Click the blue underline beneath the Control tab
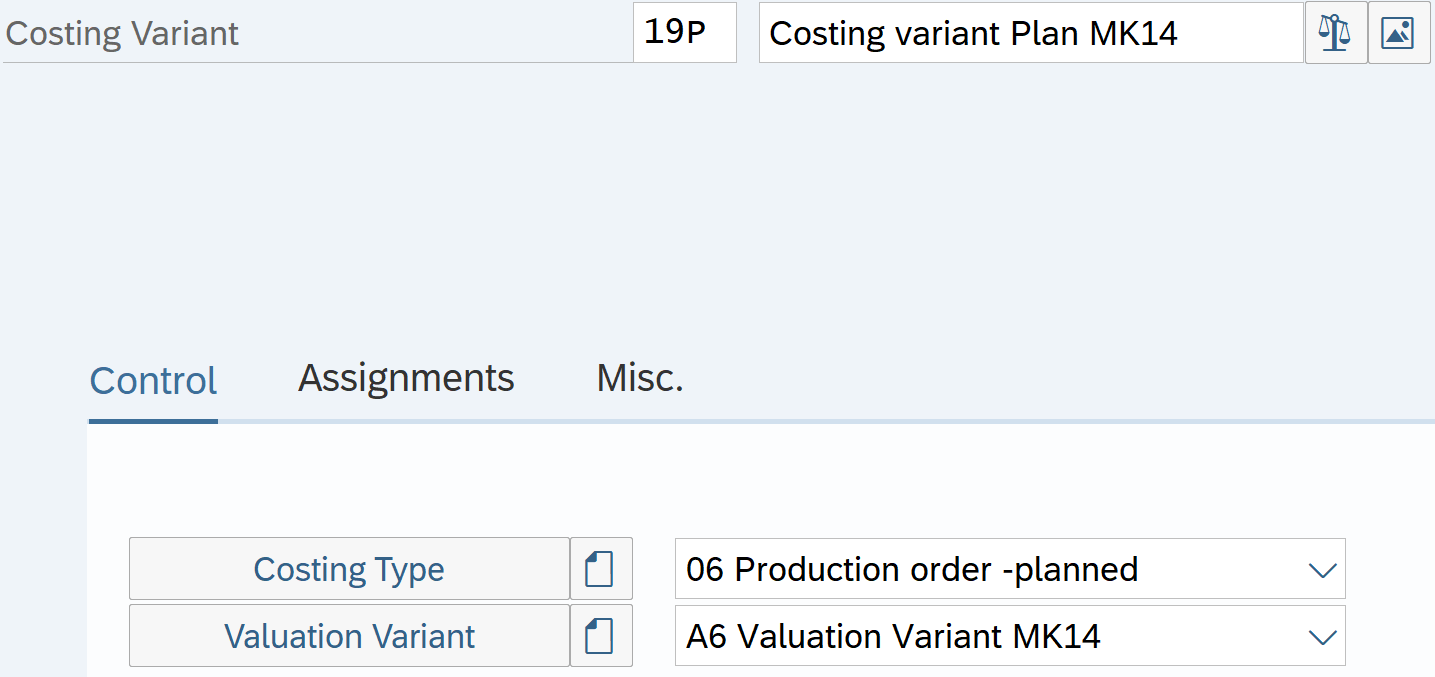This screenshot has width=1435, height=677. 153,420
